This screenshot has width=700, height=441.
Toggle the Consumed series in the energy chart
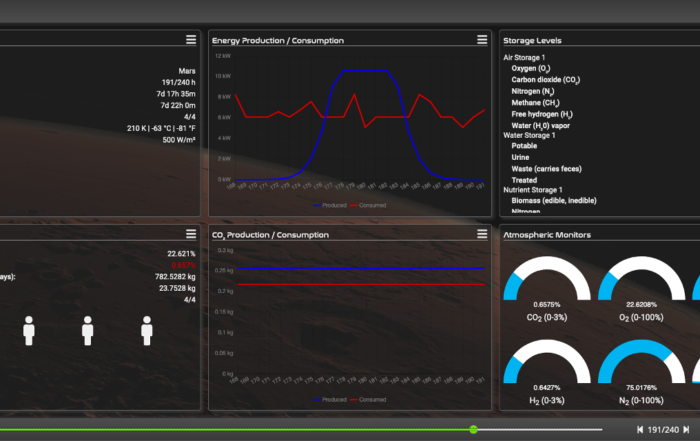[x=368, y=204]
